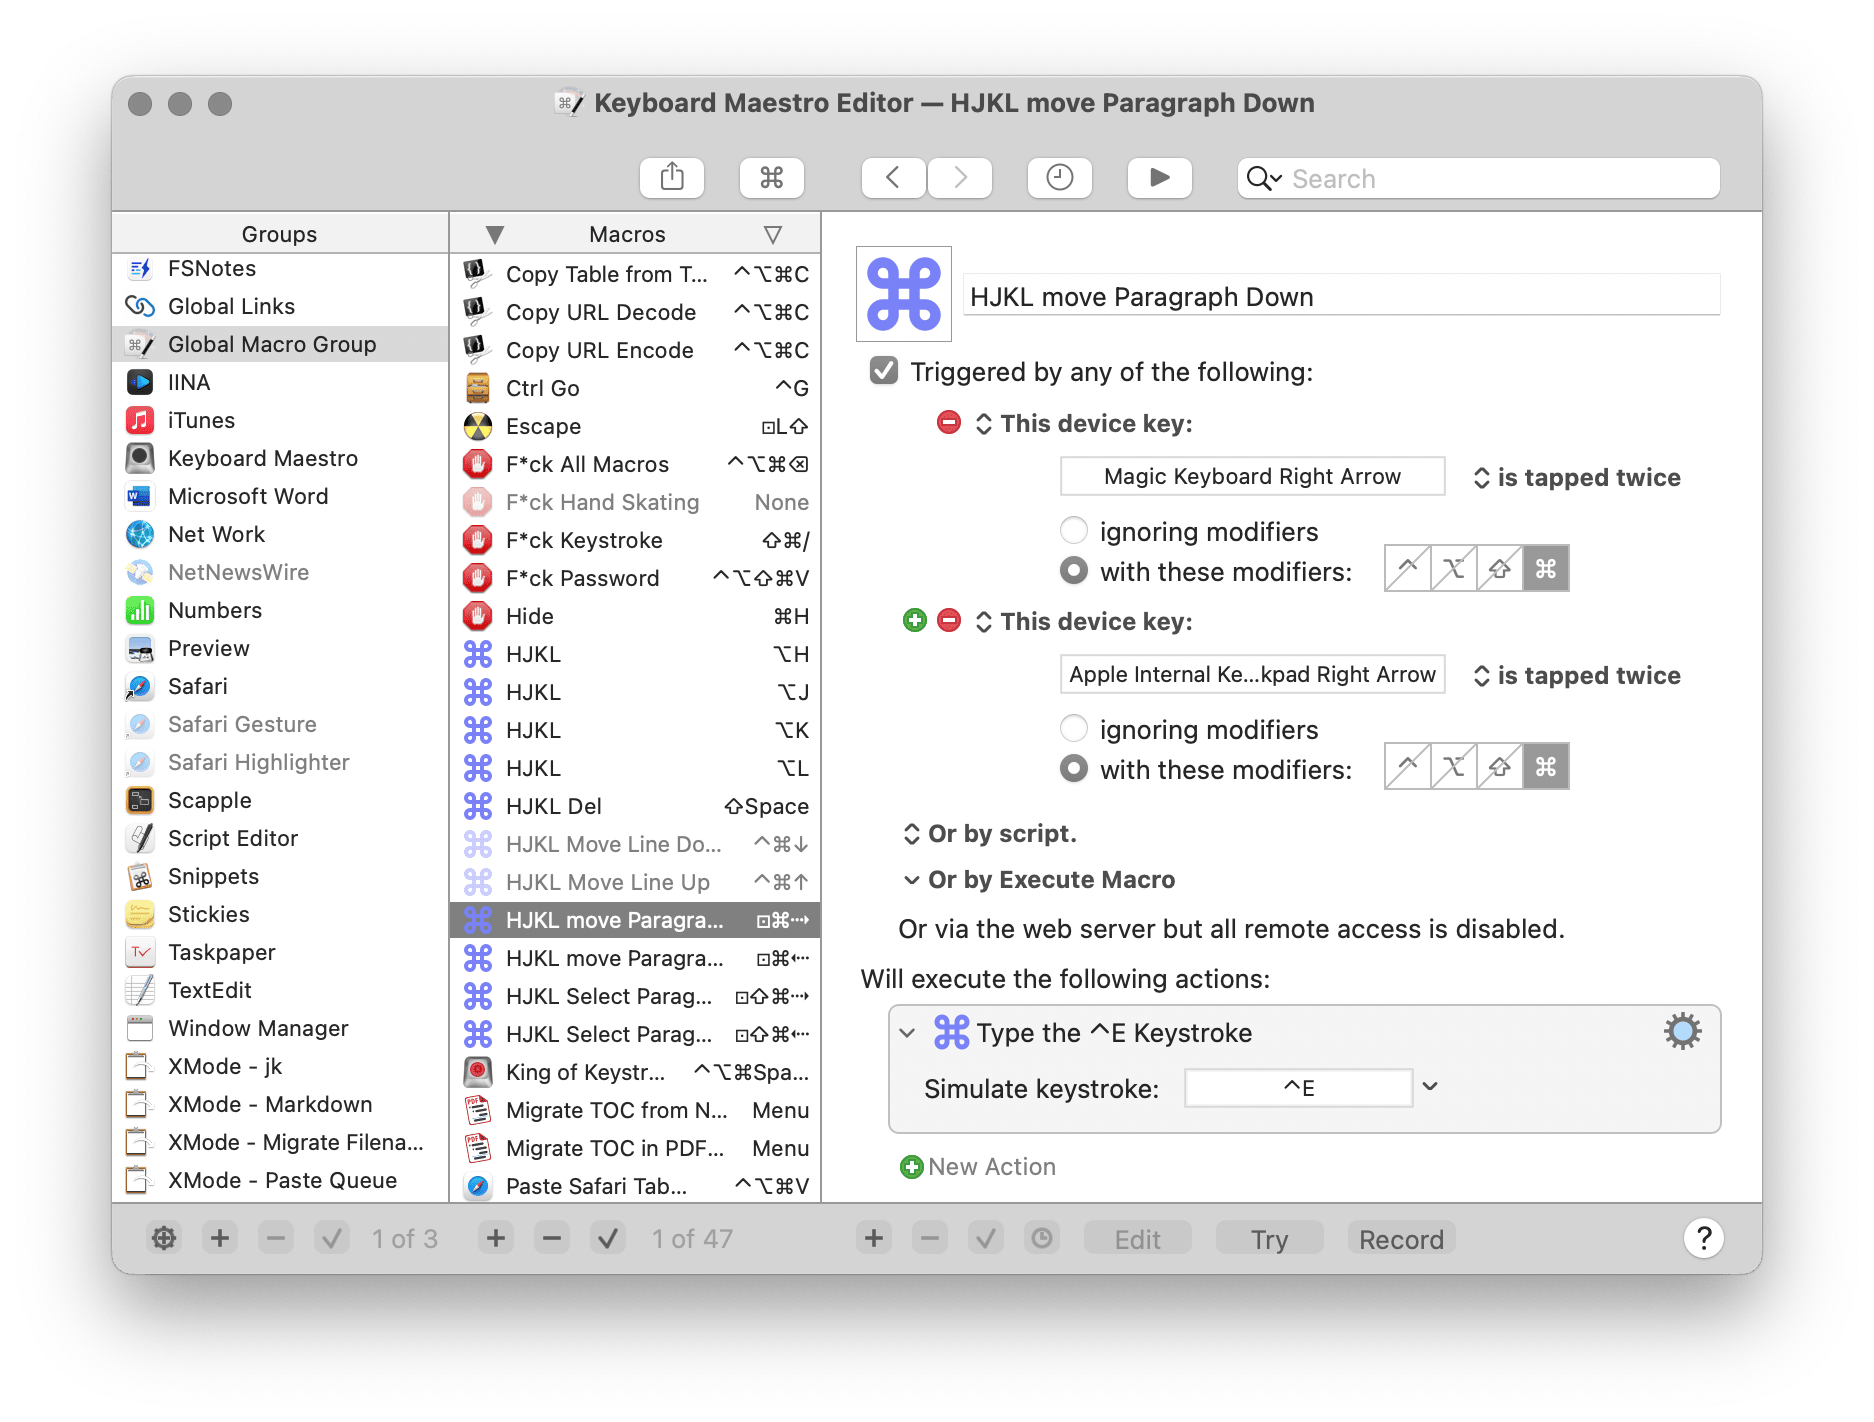Remove the Magic Keyboard trigger with red minus

point(948,422)
